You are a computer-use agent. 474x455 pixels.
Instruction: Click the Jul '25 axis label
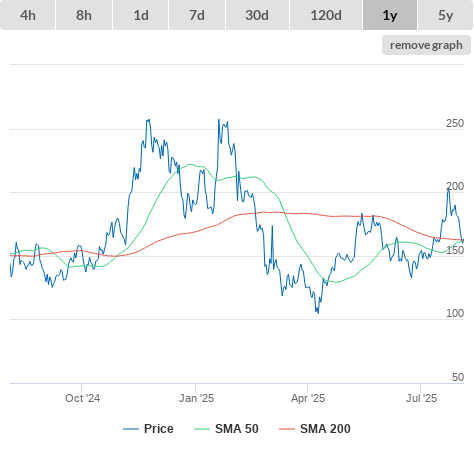pyautogui.click(x=421, y=398)
